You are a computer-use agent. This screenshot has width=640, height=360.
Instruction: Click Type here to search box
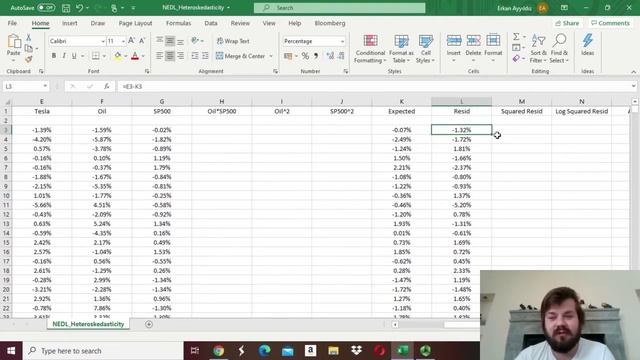tap(103, 351)
